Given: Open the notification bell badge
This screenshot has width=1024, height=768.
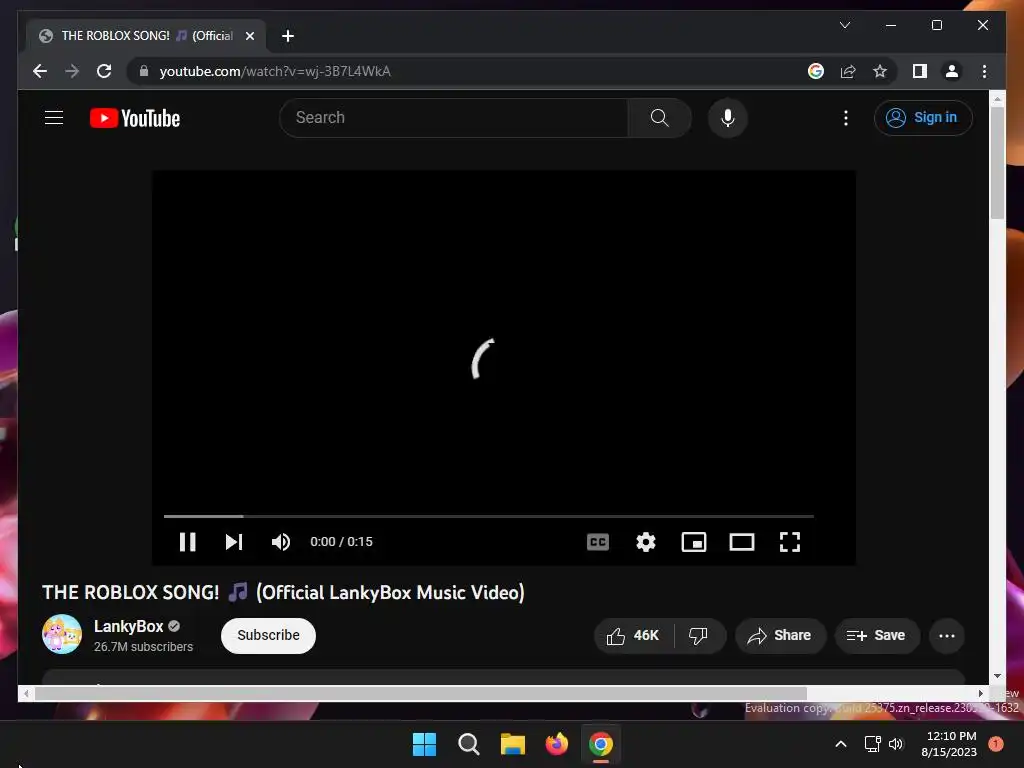Looking at the screenshot, I should 996,743.
